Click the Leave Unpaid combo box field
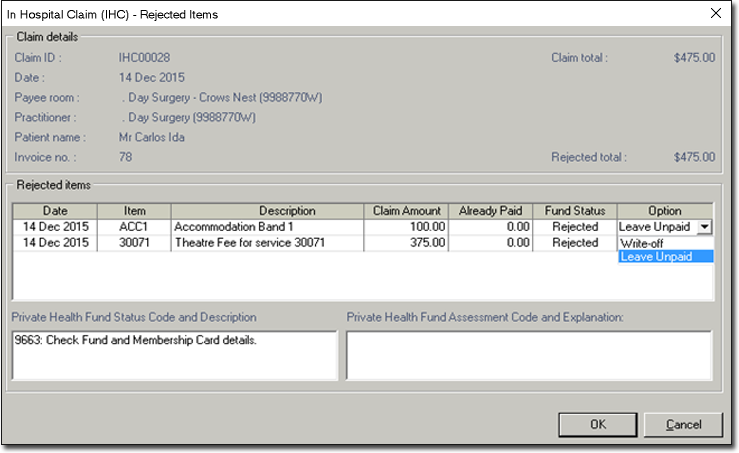 (657, 227)
